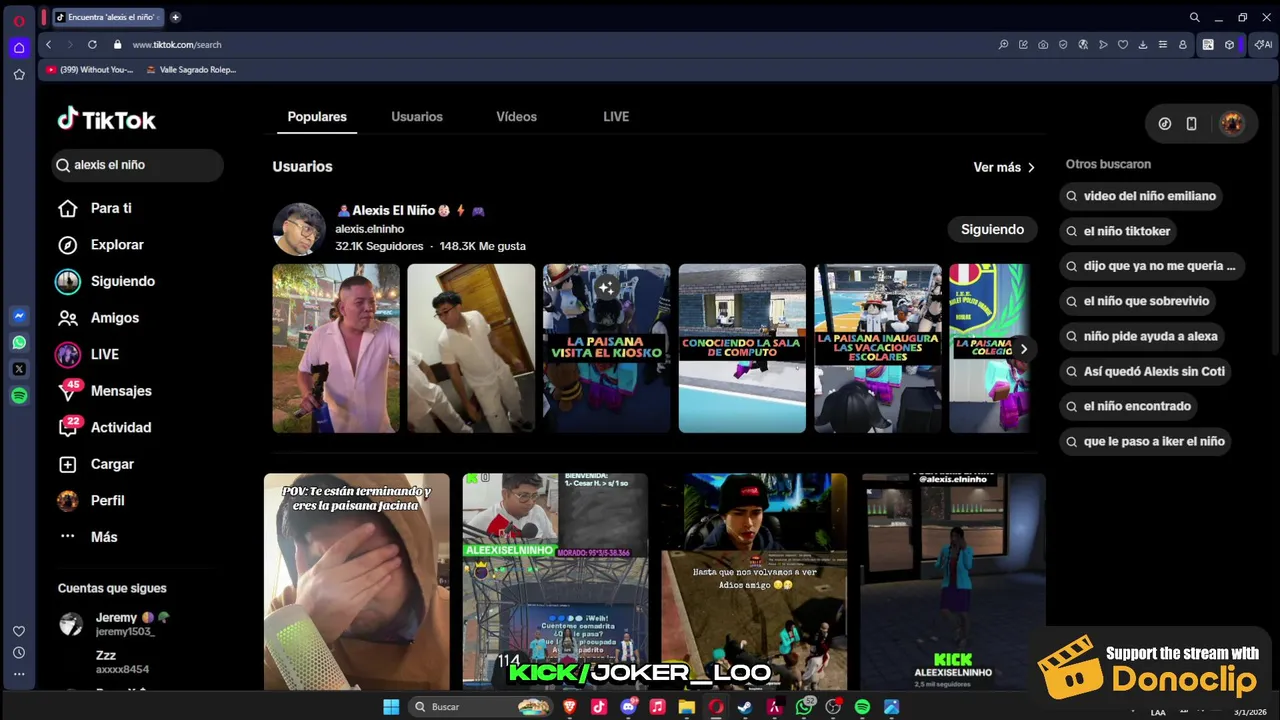Open WhatsApp in Opera sidebar
The image size is (1280, 720).
19,342
